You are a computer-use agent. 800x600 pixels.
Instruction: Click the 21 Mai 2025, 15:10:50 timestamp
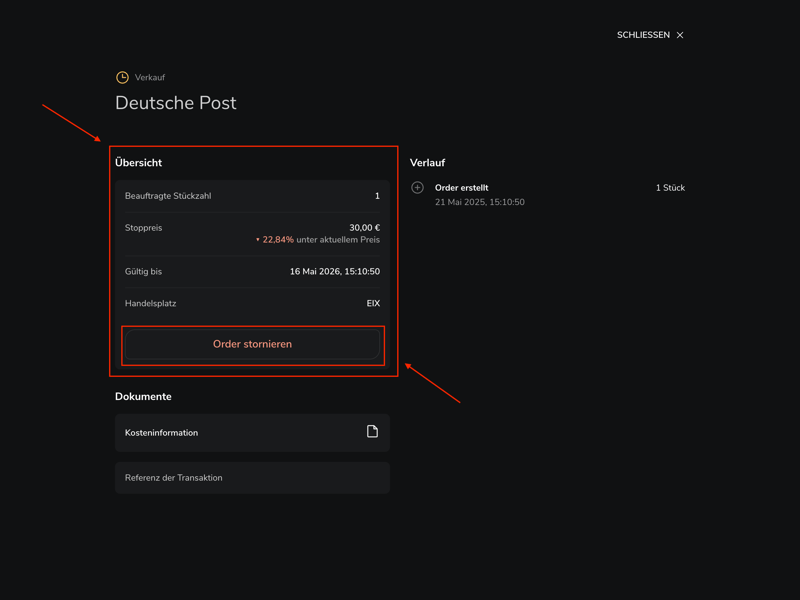point(480,202)
